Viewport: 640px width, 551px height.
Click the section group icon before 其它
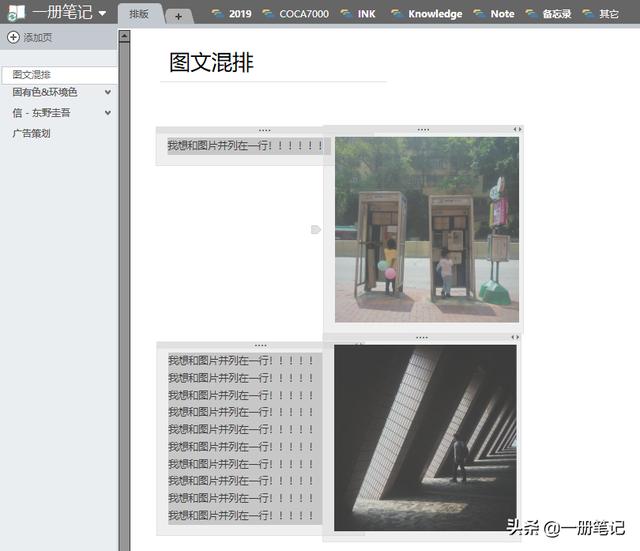[x=588, y=14]
